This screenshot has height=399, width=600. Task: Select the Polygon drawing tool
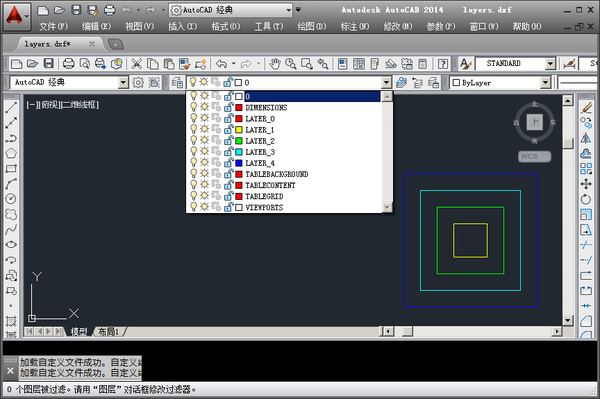pyautogui.click(x=11, y=153)
